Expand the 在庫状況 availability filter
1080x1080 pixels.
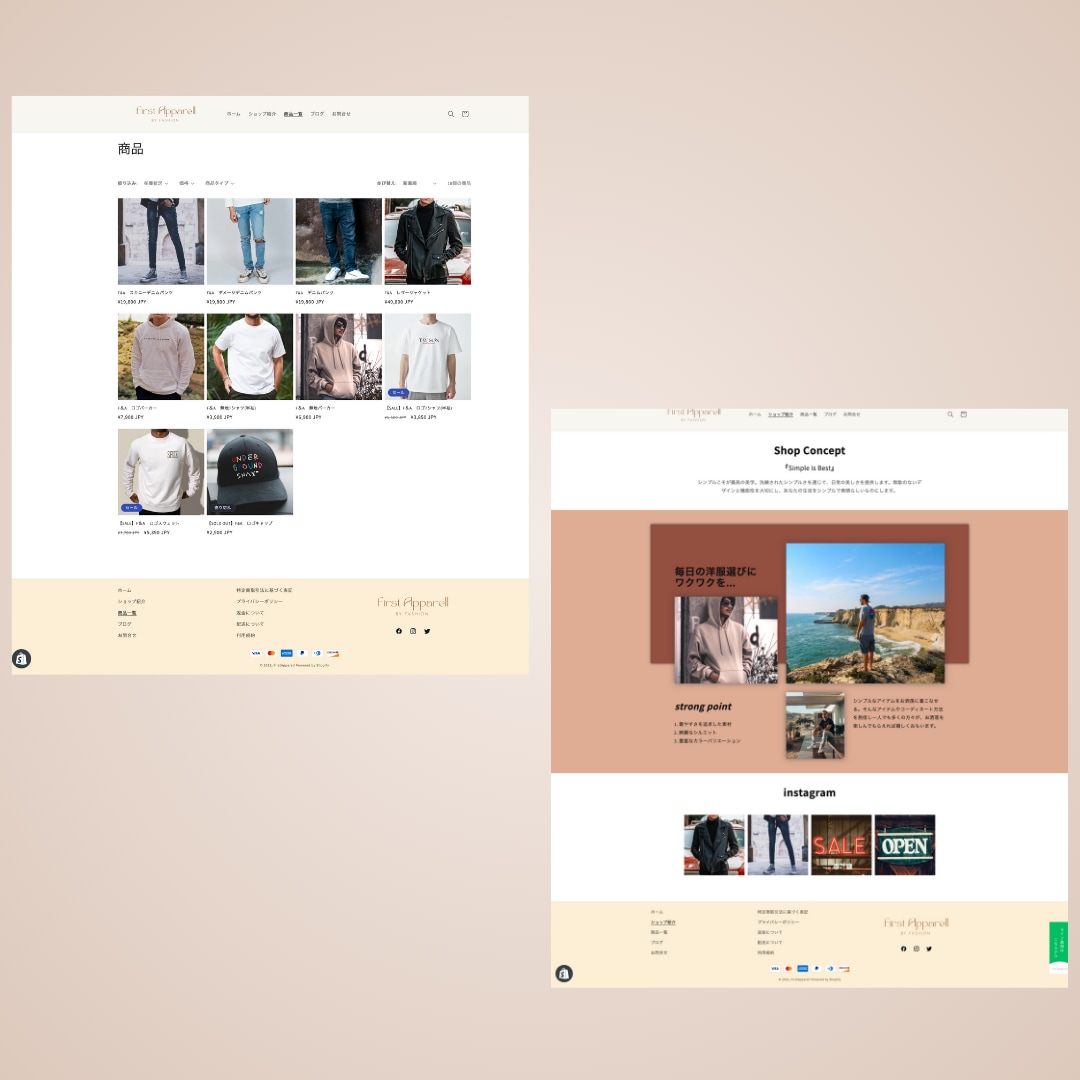coord(156,183)
